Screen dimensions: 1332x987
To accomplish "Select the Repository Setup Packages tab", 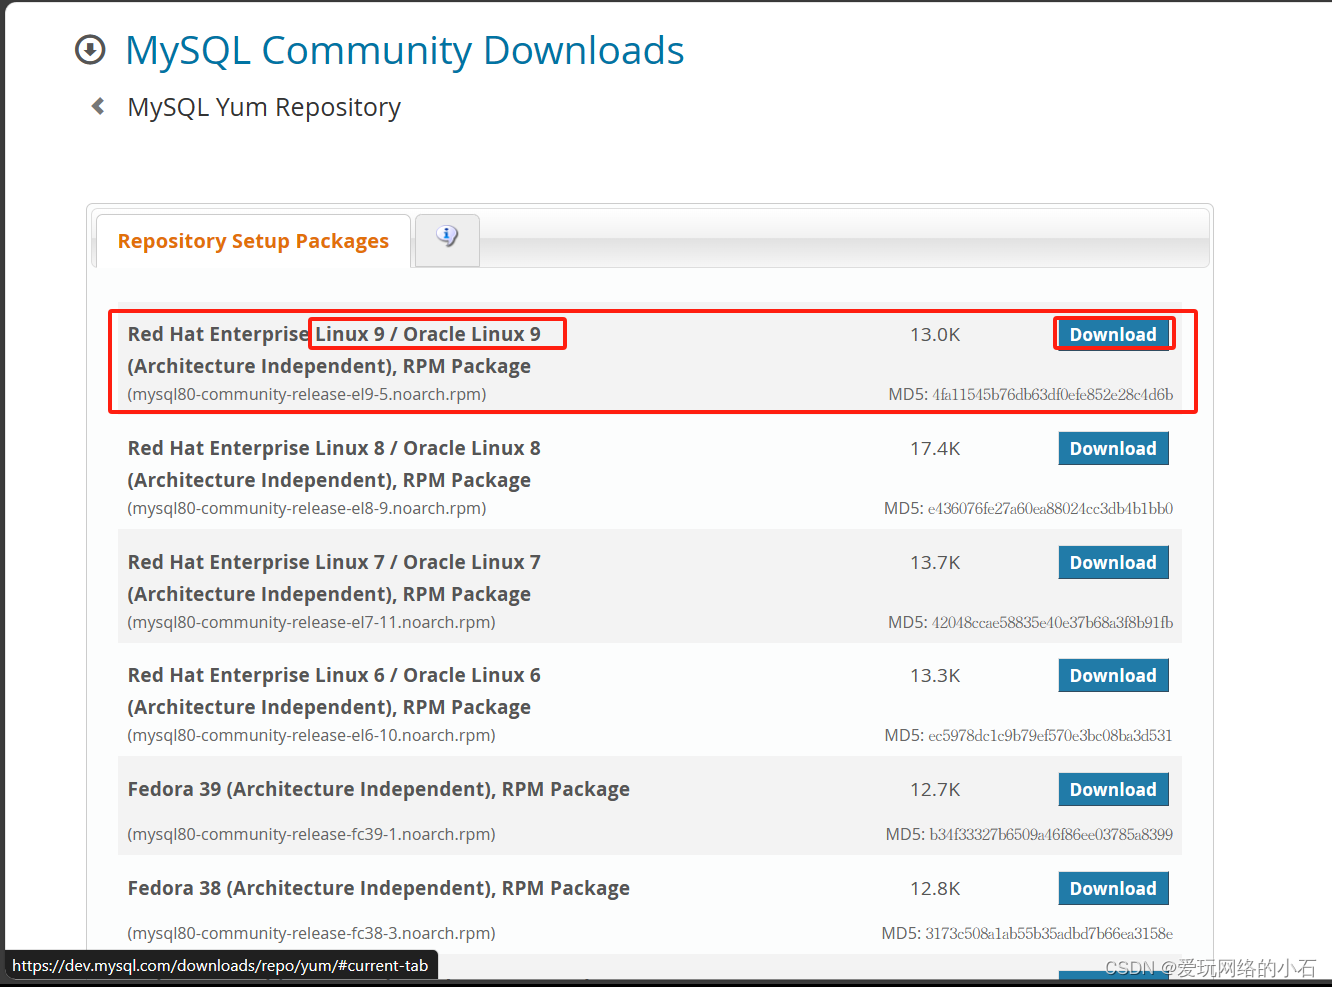I will 253,241.
